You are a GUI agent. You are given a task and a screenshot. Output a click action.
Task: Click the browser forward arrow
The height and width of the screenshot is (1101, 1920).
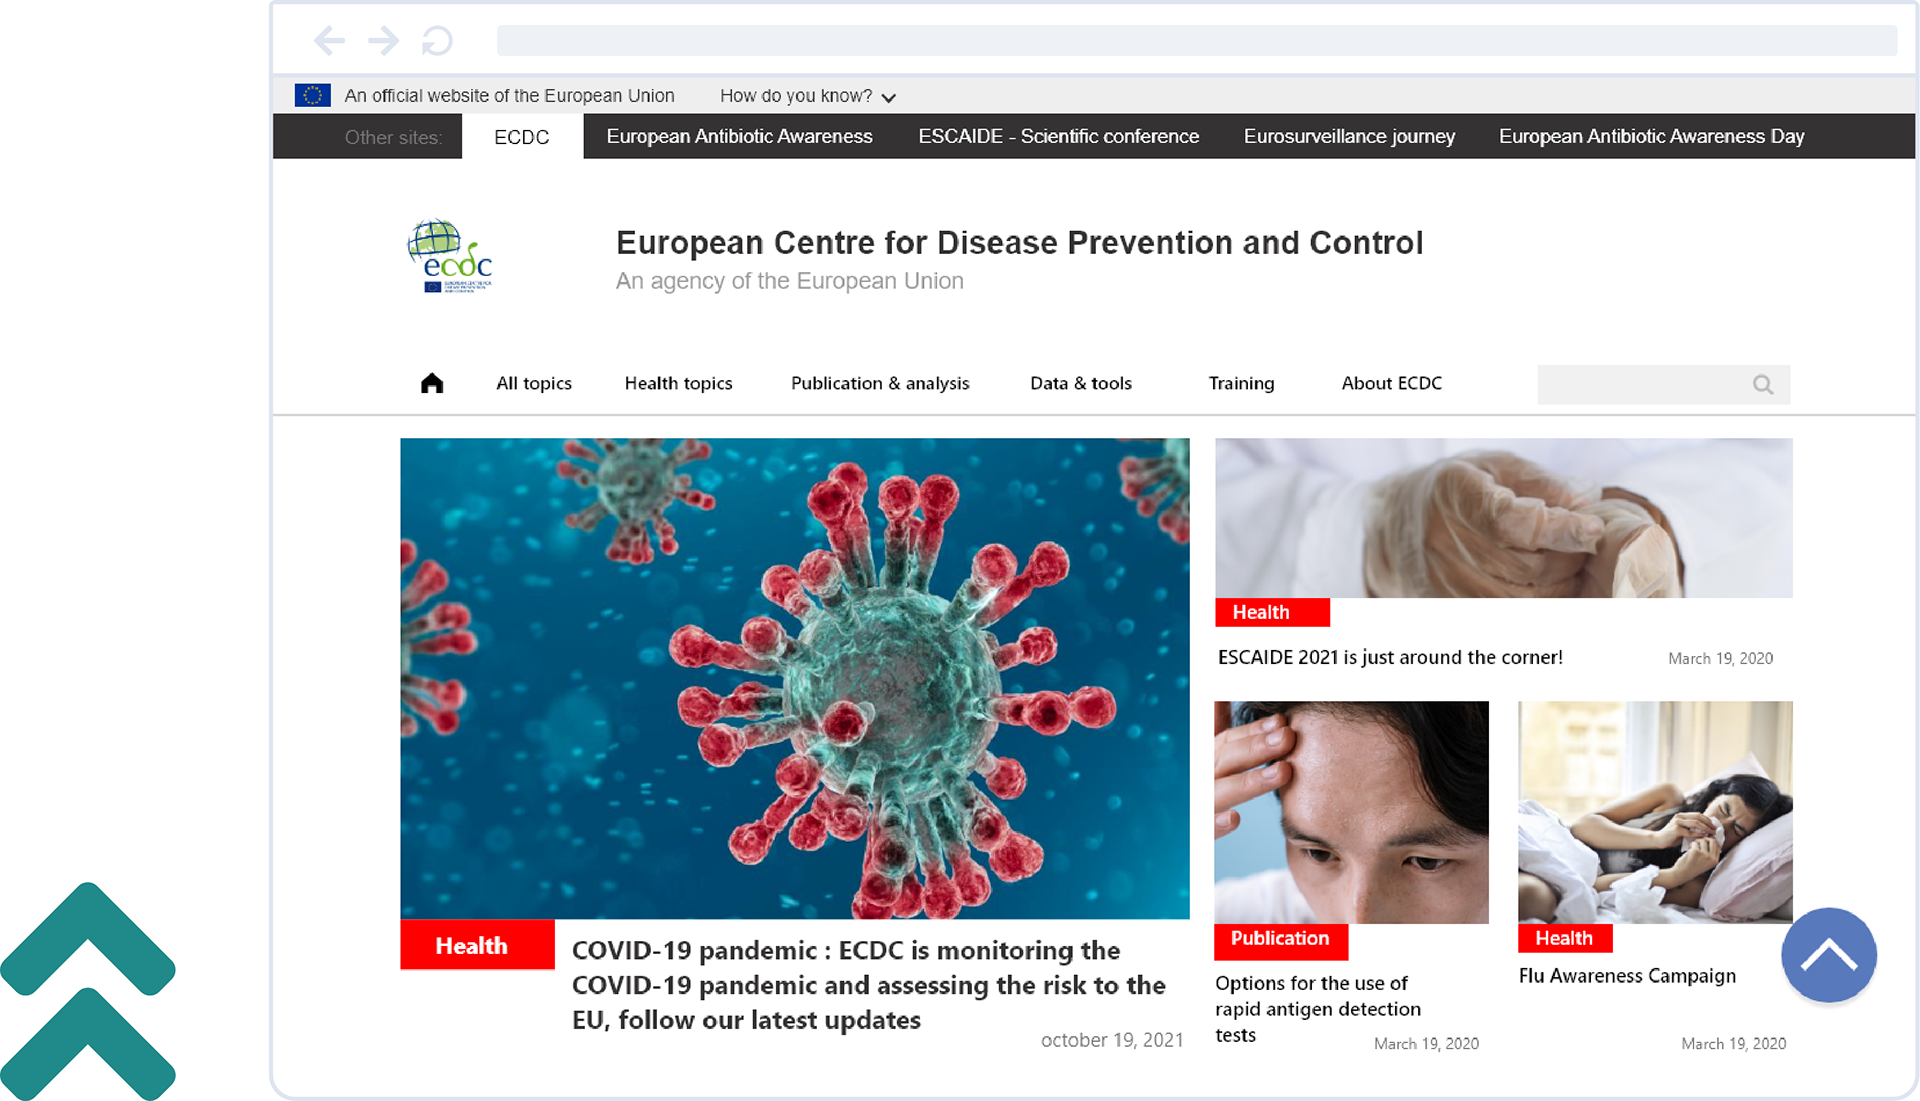click(383, 41)
